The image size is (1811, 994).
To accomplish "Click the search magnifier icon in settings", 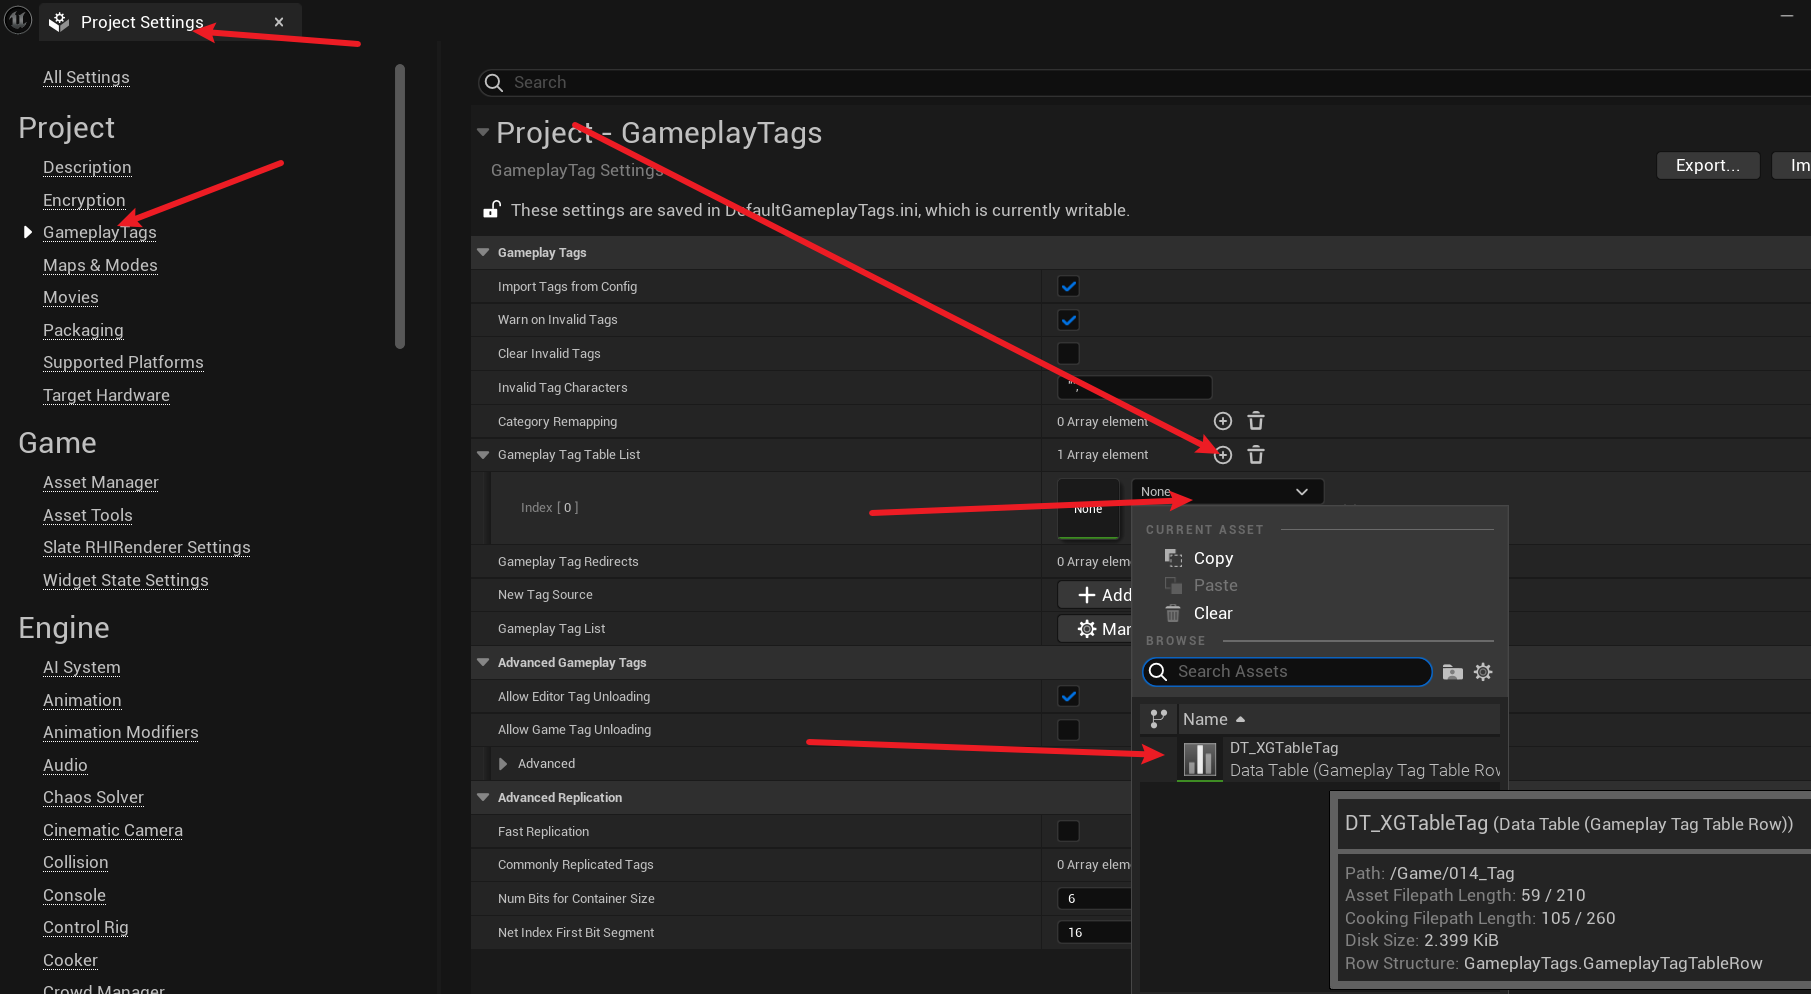I will tap(493, 83).
